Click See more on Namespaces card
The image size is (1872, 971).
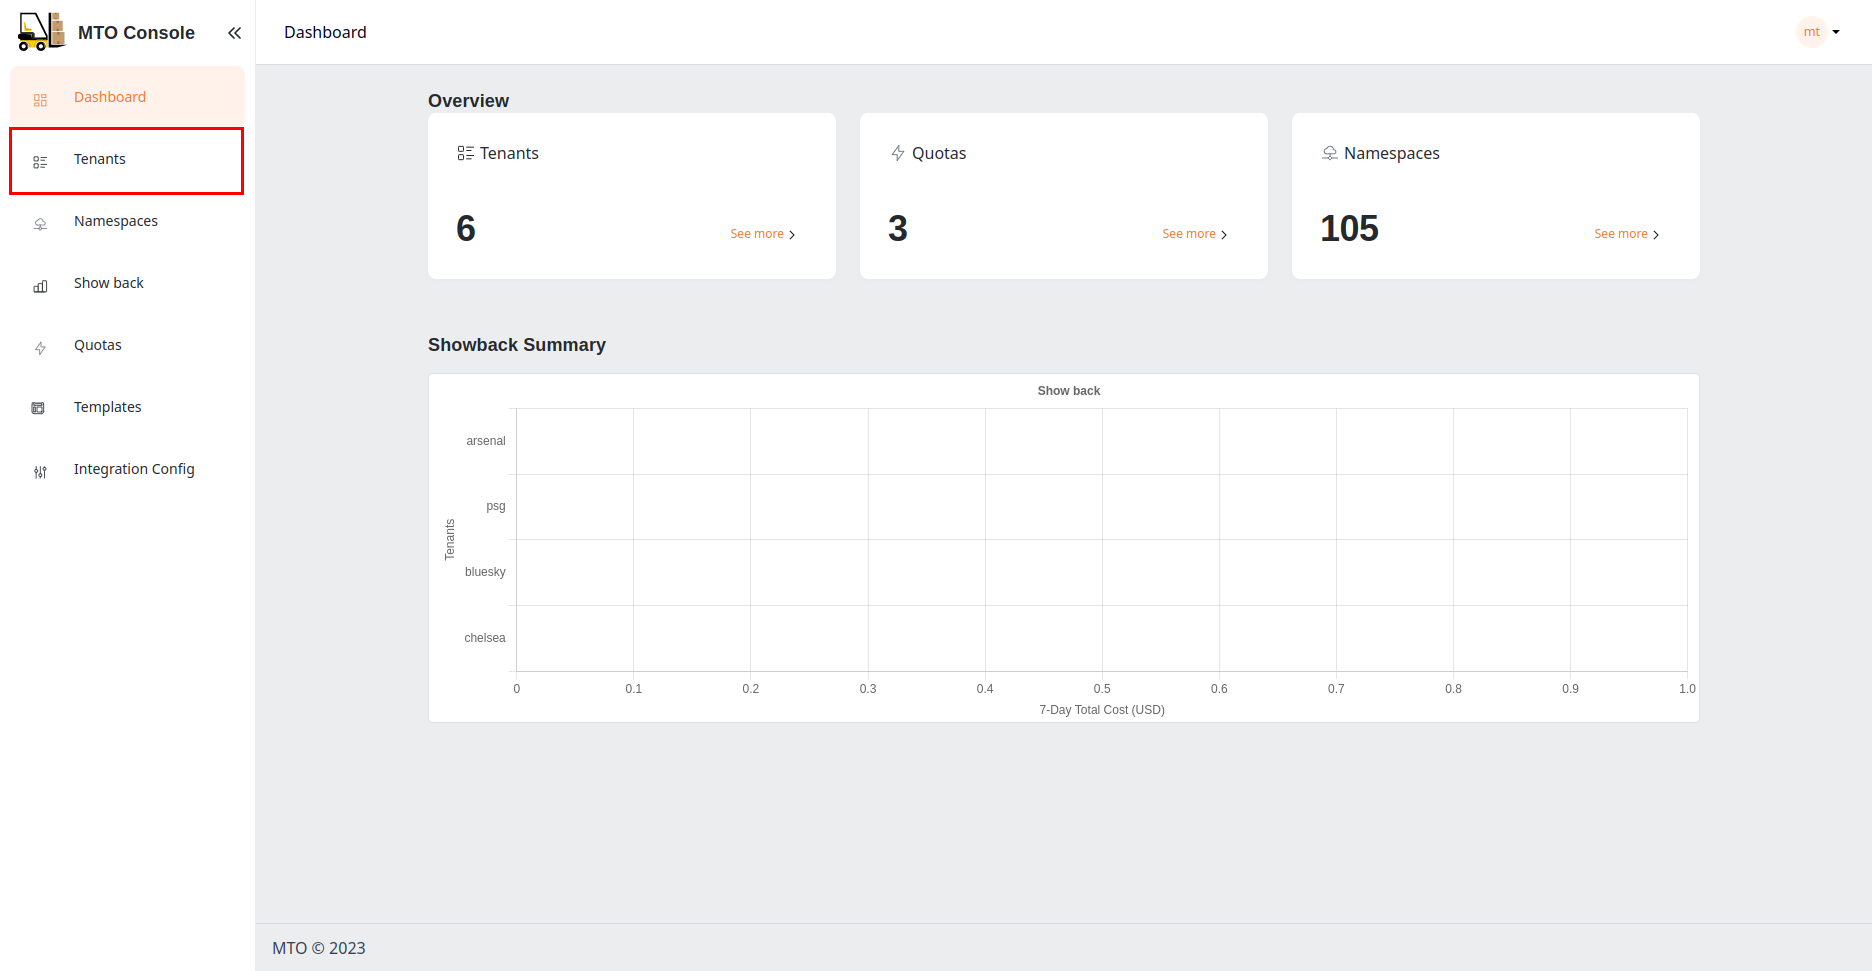click(x=1626, y=234)
